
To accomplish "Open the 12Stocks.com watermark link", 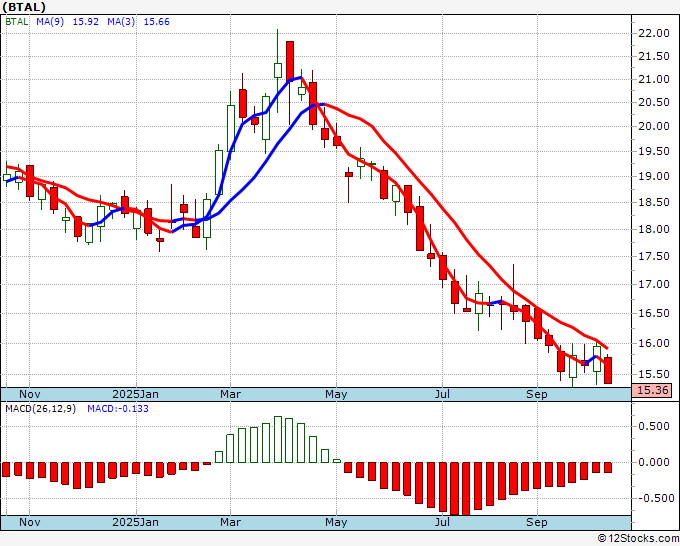I will click(637, 538).
